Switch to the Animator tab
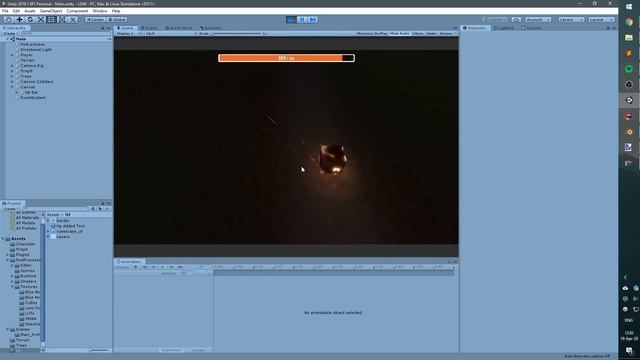This screenshot has width=640, height=360. pos(211,28)
